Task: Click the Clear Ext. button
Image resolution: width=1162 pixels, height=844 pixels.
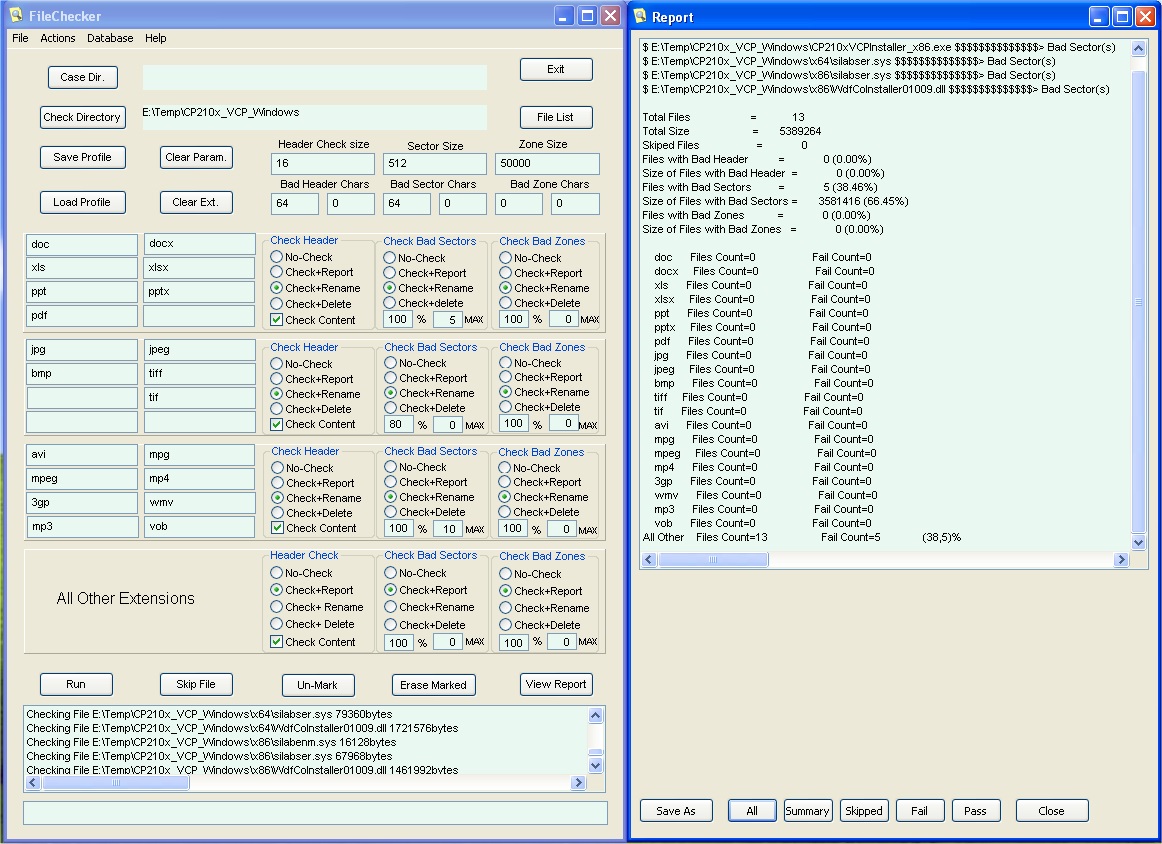Action: 196,202
